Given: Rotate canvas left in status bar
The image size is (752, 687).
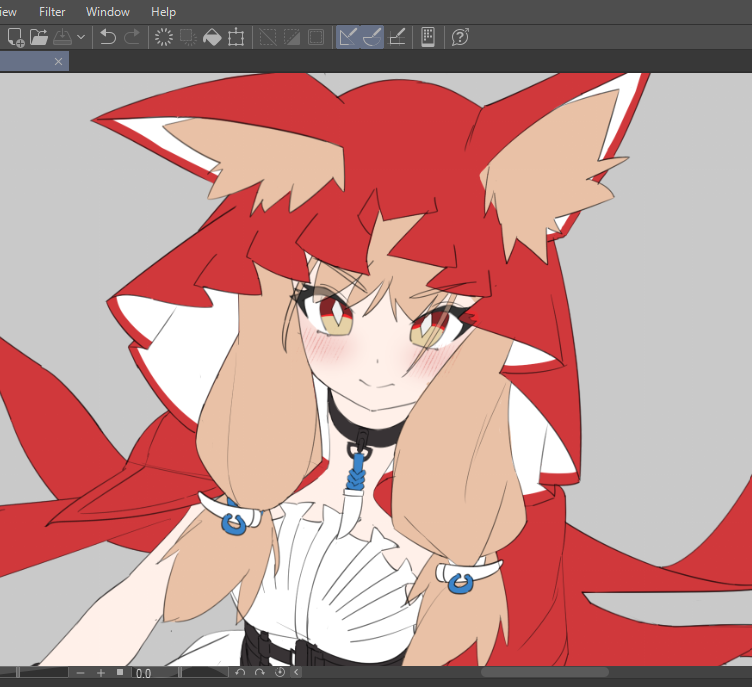Looking at the screenshot, I should click(240, 673).
